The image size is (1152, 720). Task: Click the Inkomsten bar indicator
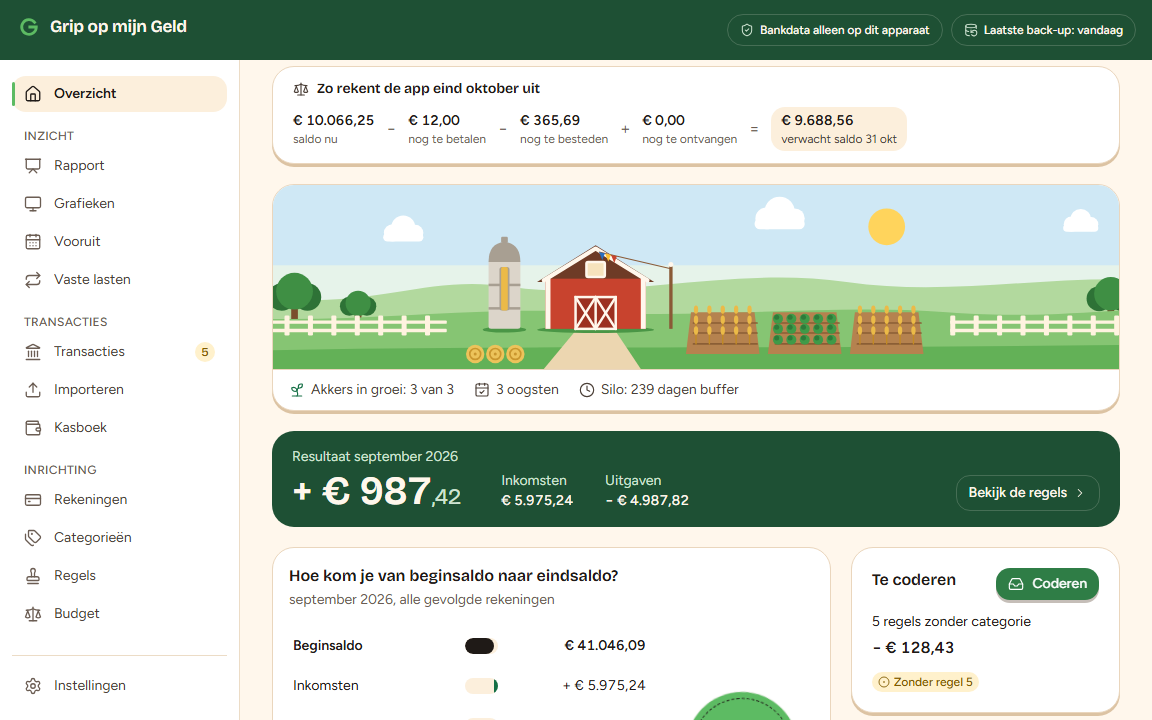[x=480, y=686]
